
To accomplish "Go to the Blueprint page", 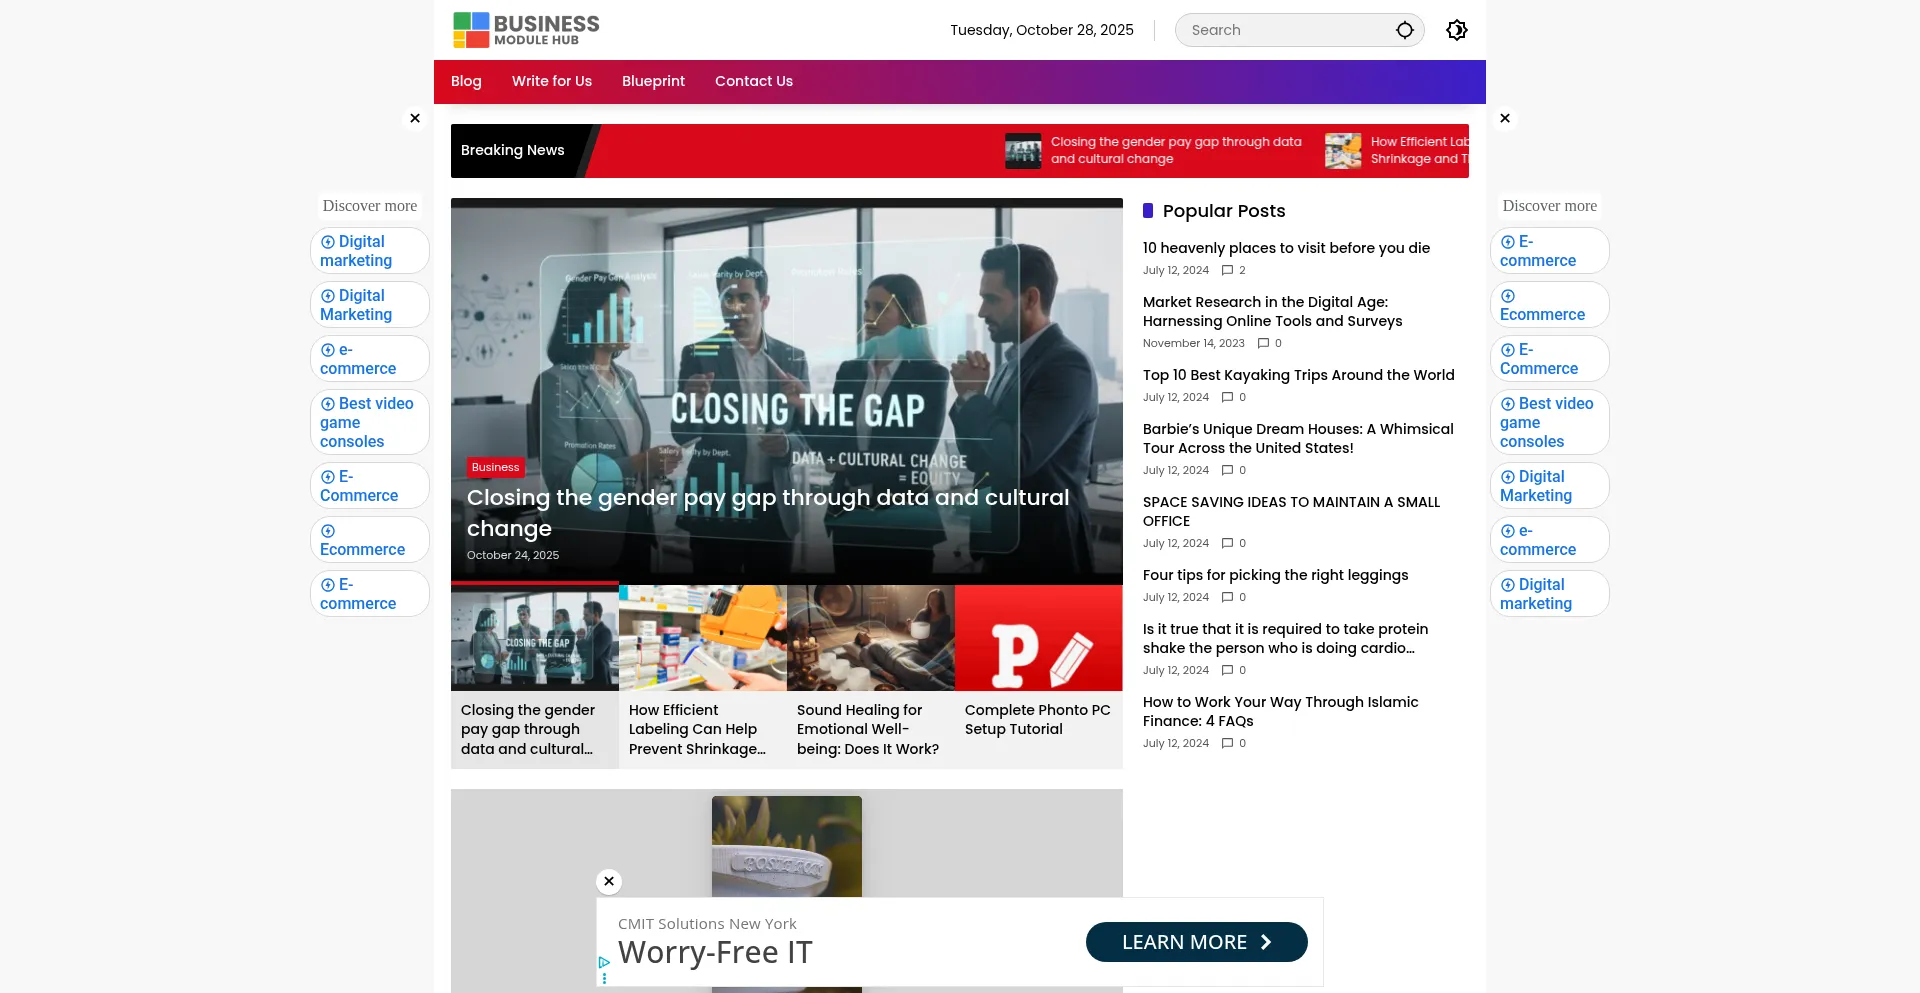I will pyautogui.click(x=653, y=81).
